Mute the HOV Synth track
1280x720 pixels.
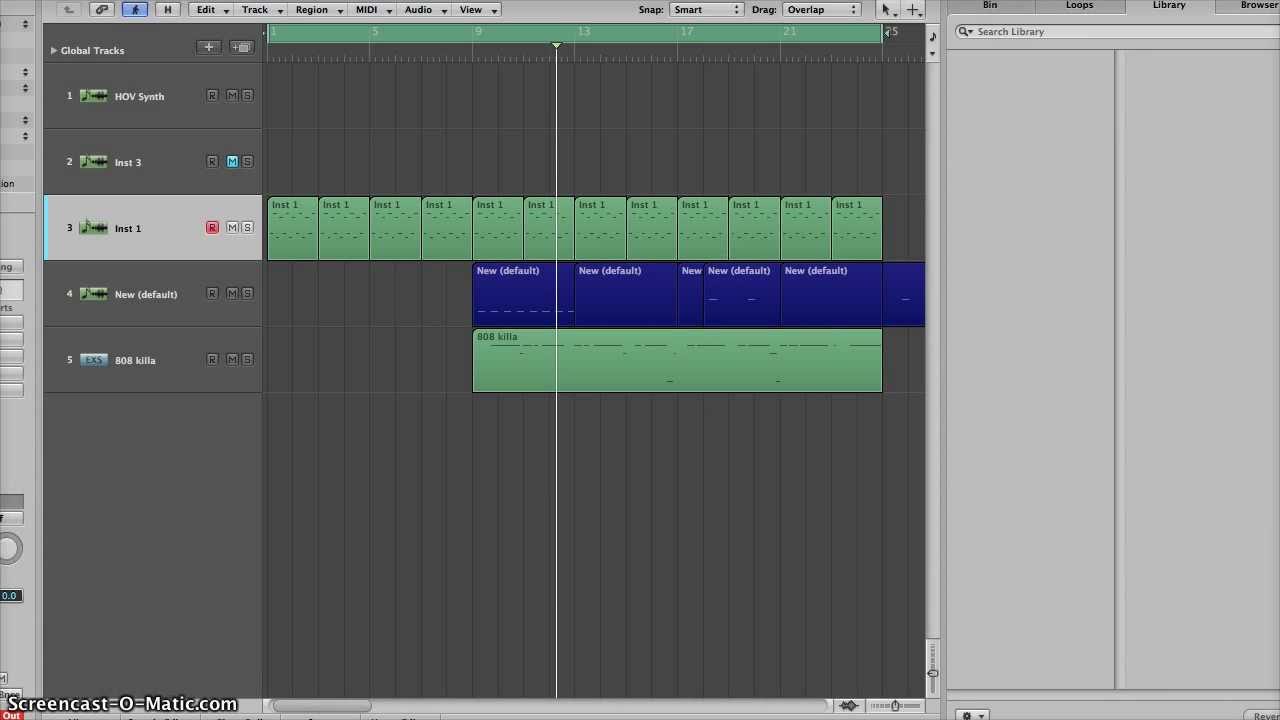pyautogui.click(x=232, y=96)
